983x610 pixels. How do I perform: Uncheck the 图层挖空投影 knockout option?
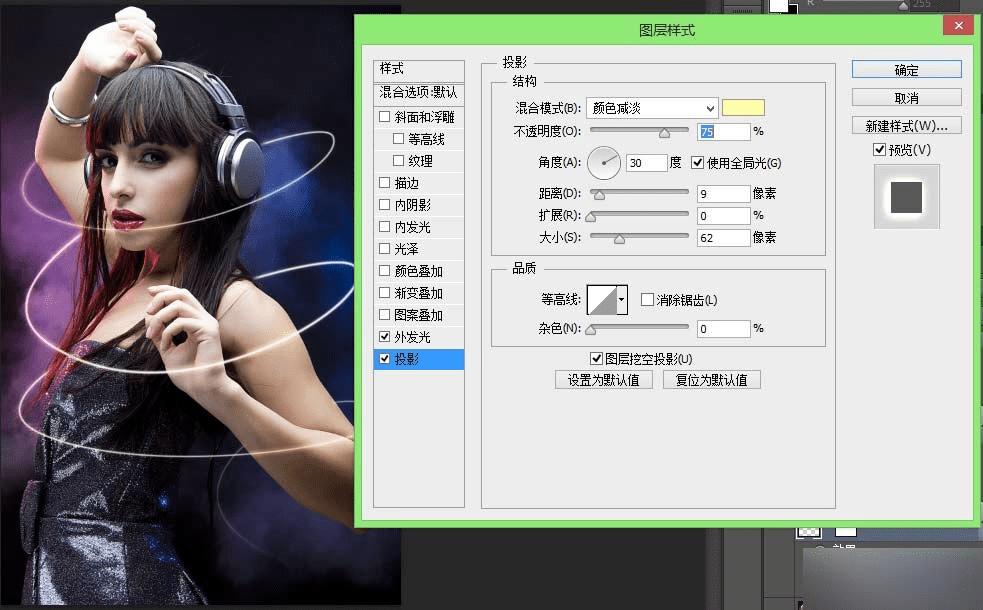coord(596,357)
